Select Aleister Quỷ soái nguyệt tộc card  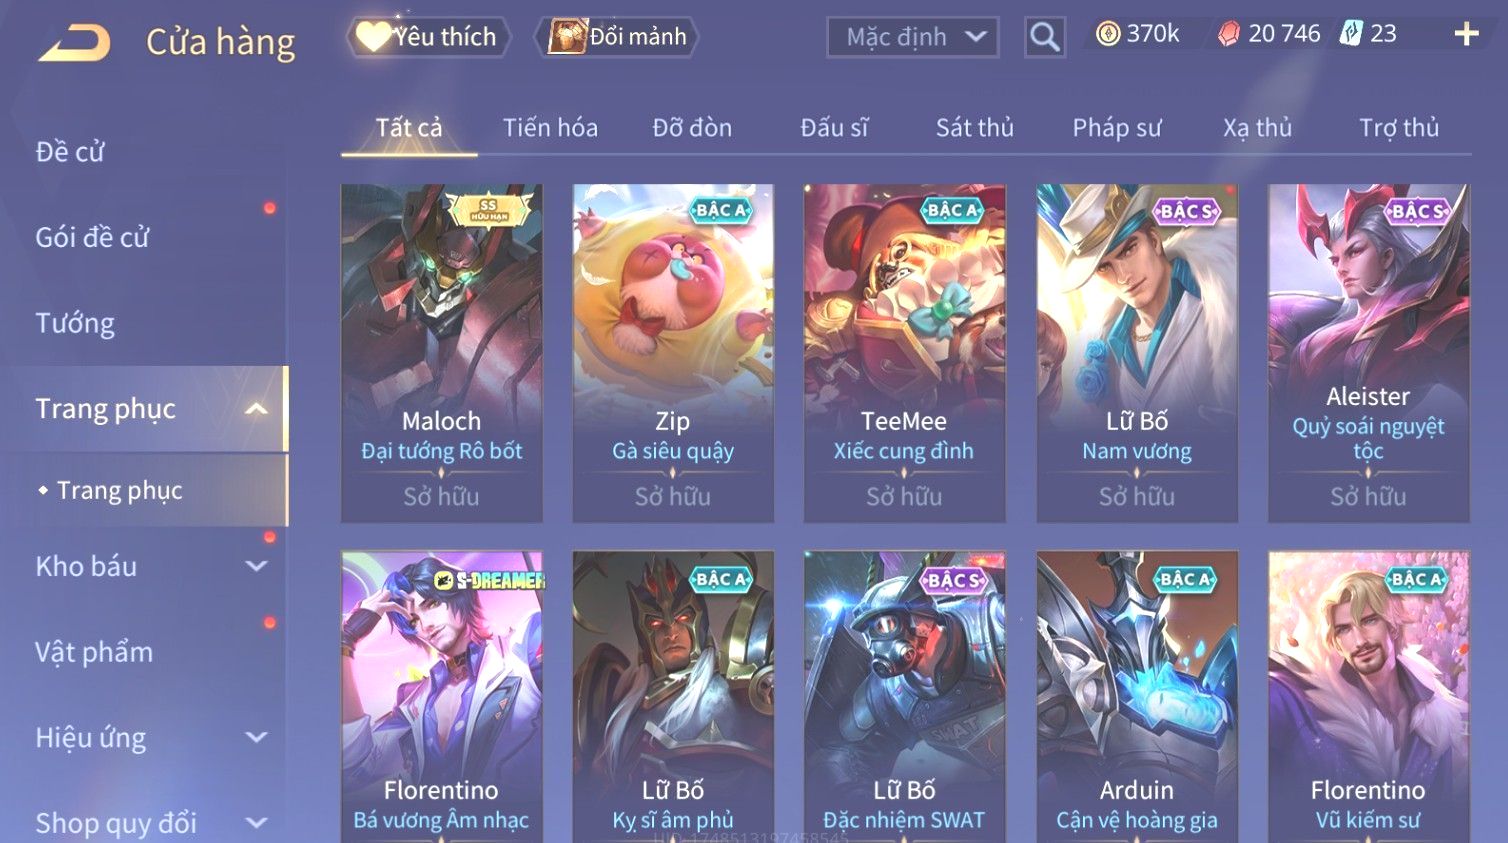pyautogui.click(x=1369, y=353)
